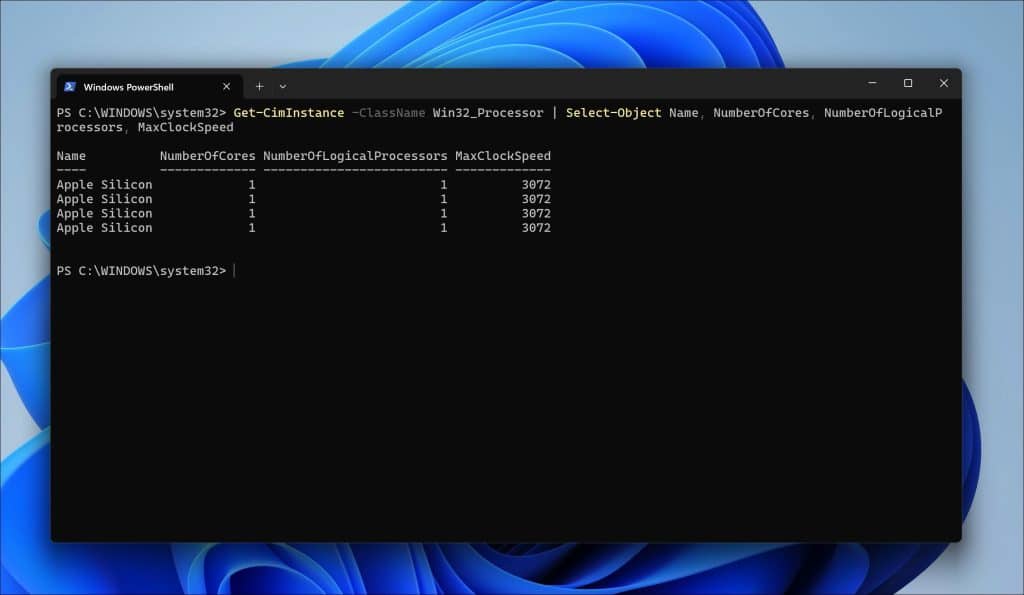
Task: Click the MaxClockSpeed column header
Action: [503, 156]
